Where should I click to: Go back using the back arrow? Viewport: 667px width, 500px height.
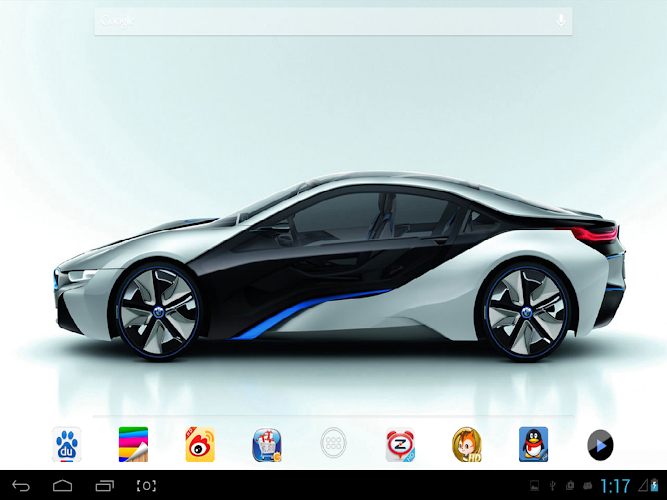click(20, 486)
